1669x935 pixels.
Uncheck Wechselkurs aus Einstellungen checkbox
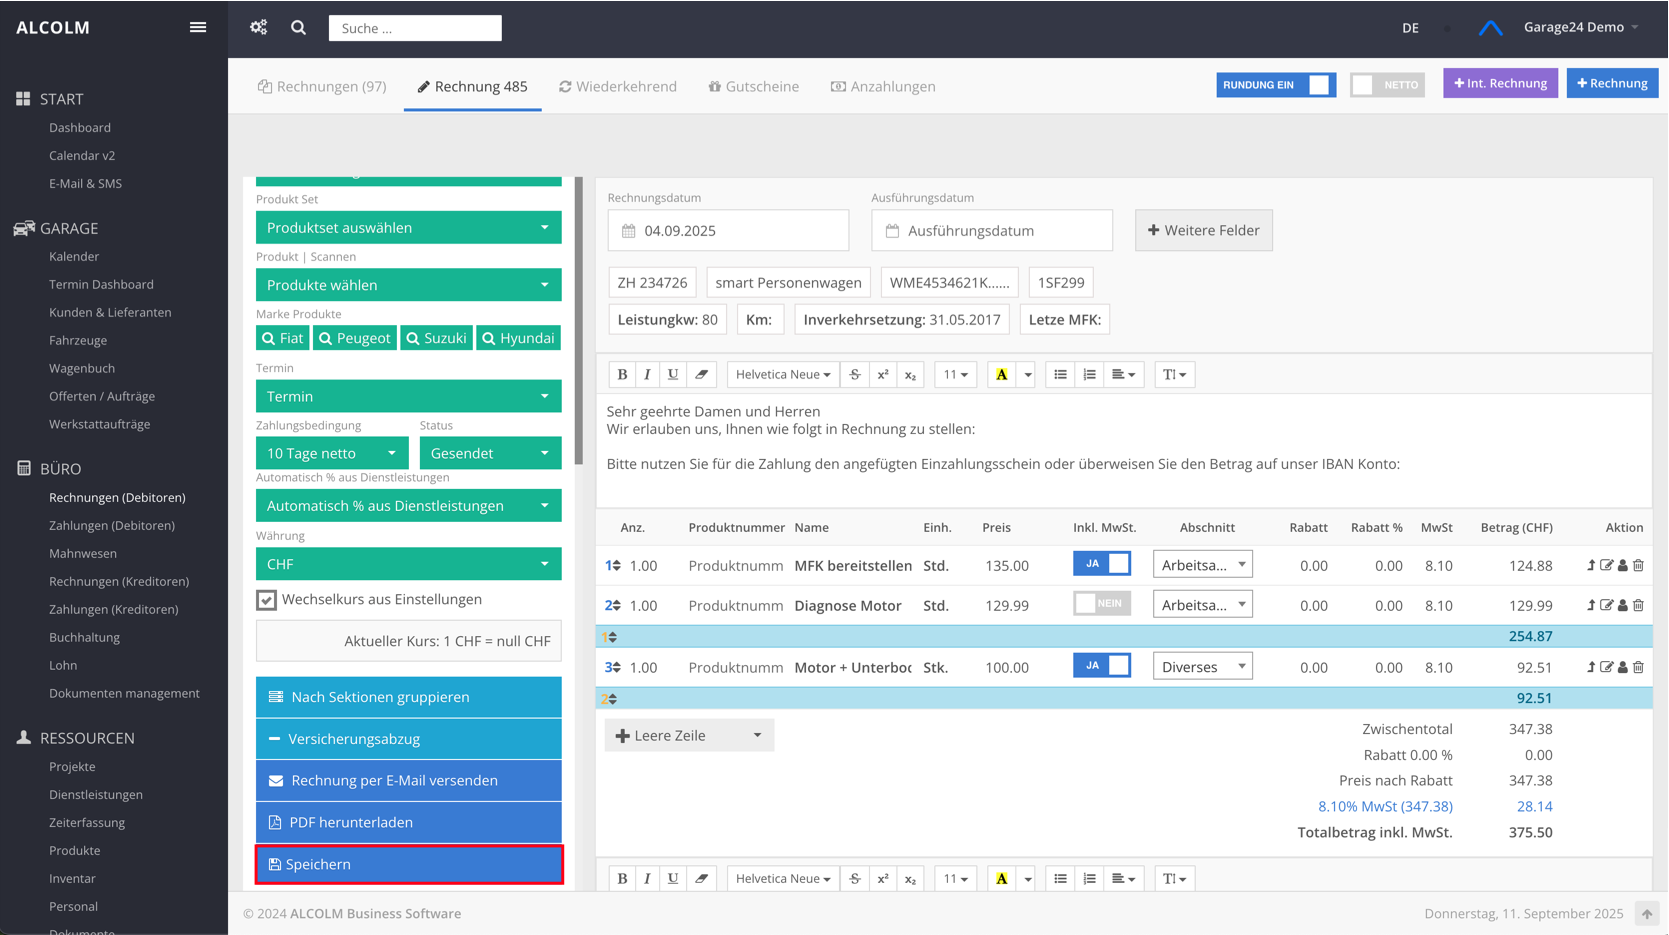(266, 599)
